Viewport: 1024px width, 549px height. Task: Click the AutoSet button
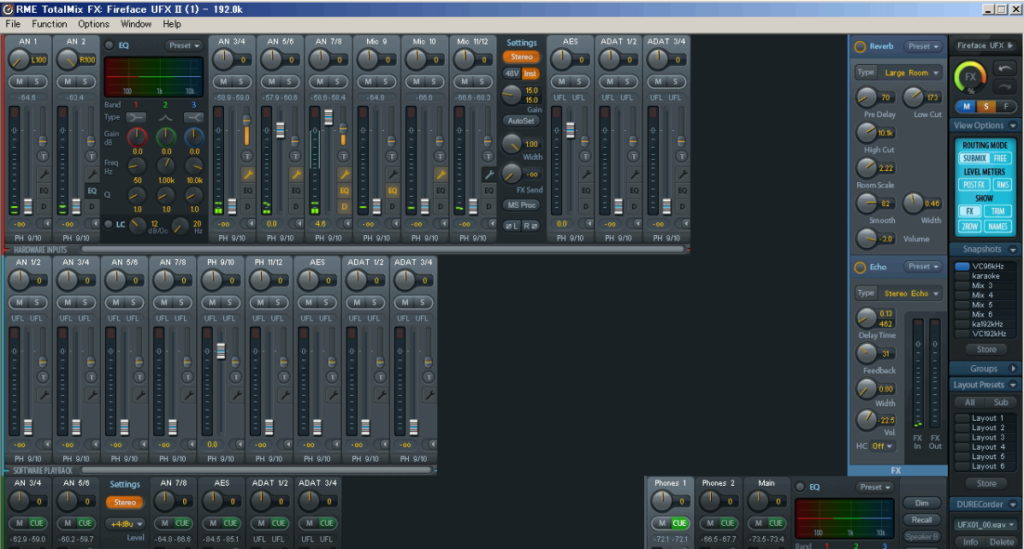(x=521, y=121)
